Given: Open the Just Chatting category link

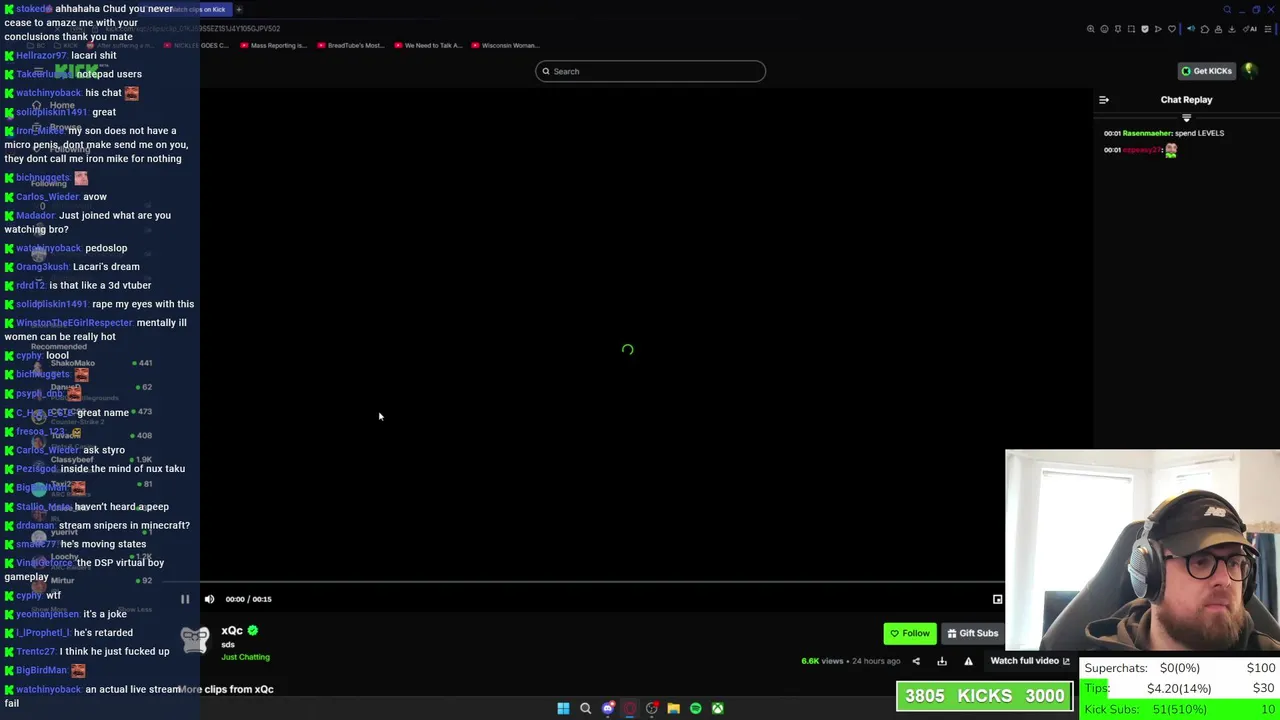Looking at the screenshot, I should point(245,657).
